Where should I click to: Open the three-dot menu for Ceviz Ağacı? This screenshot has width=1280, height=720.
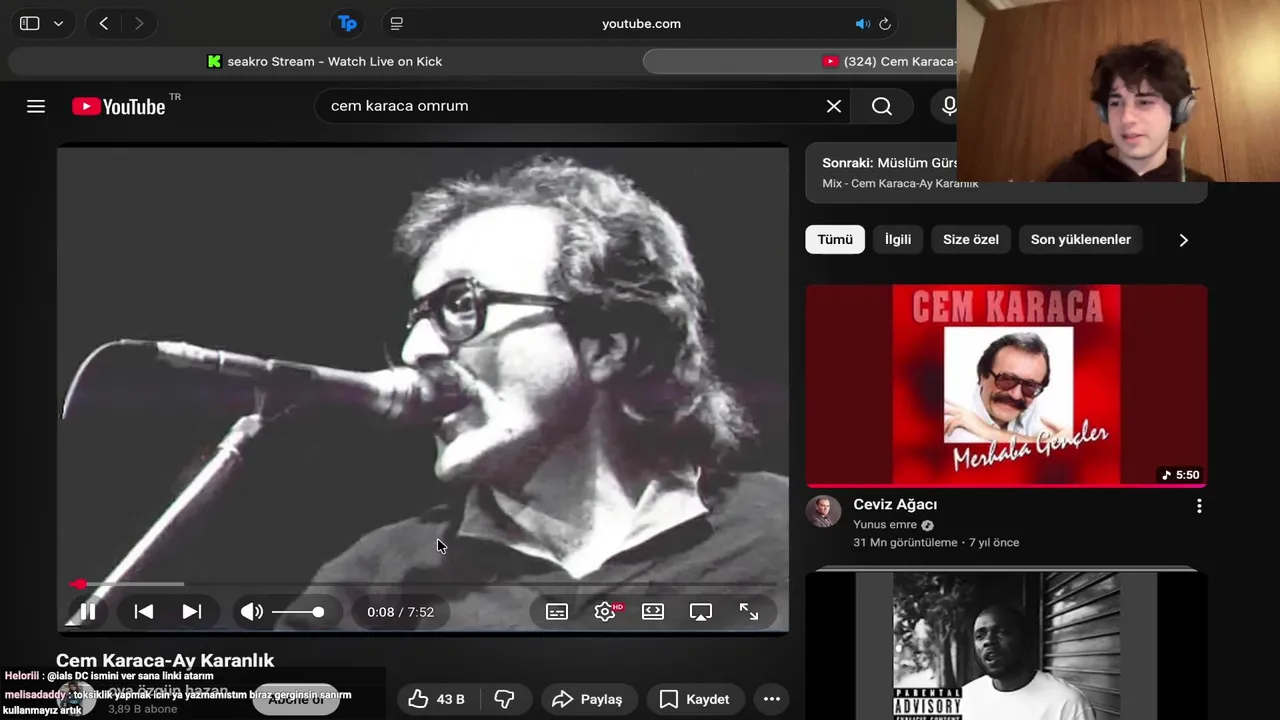1199,506
